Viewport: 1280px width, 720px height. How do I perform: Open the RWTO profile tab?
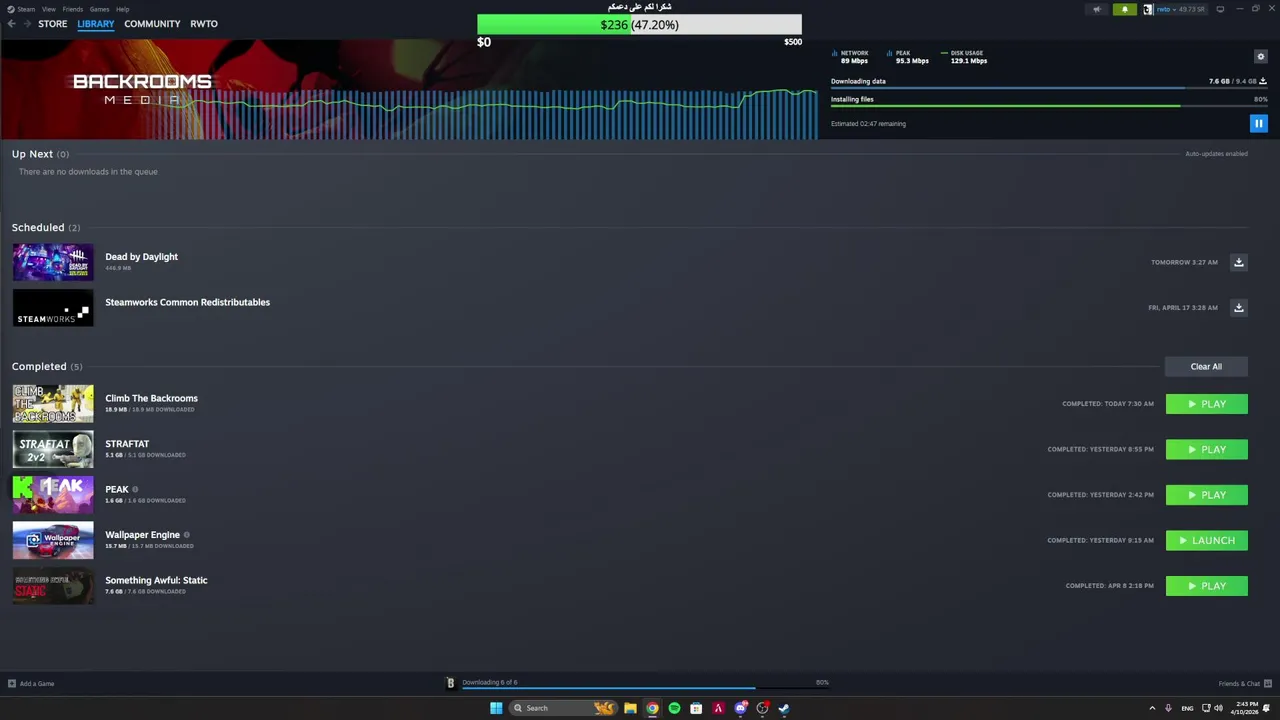(204, 24)
